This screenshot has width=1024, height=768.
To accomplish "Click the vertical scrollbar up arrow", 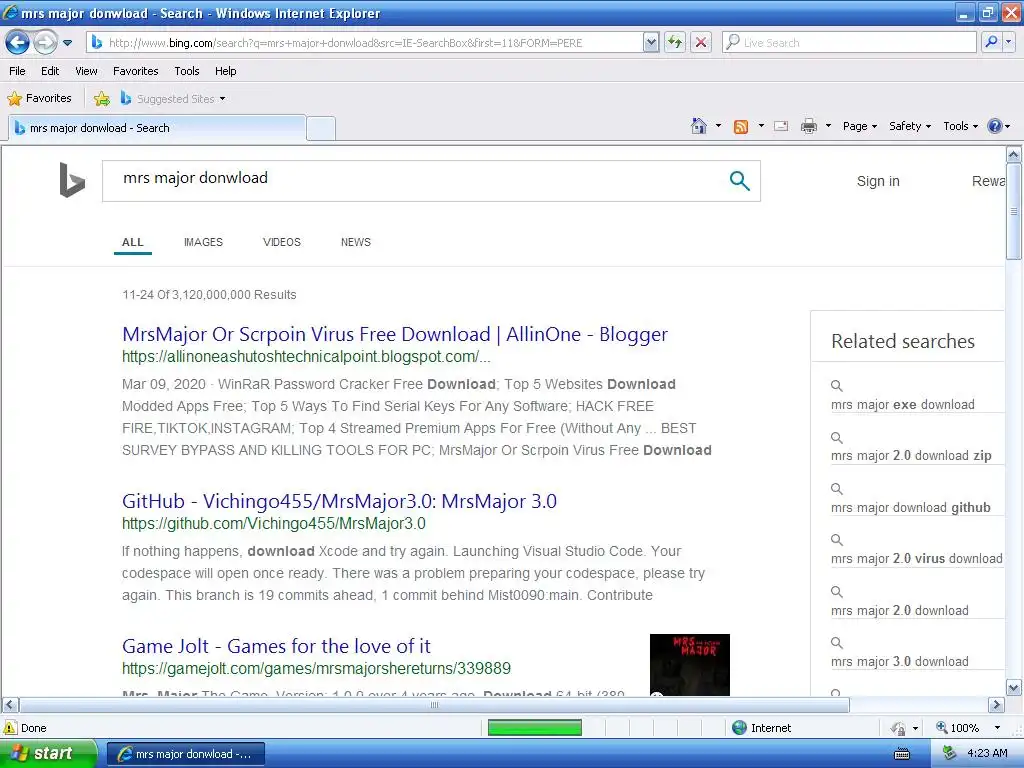I will 1014,155.
